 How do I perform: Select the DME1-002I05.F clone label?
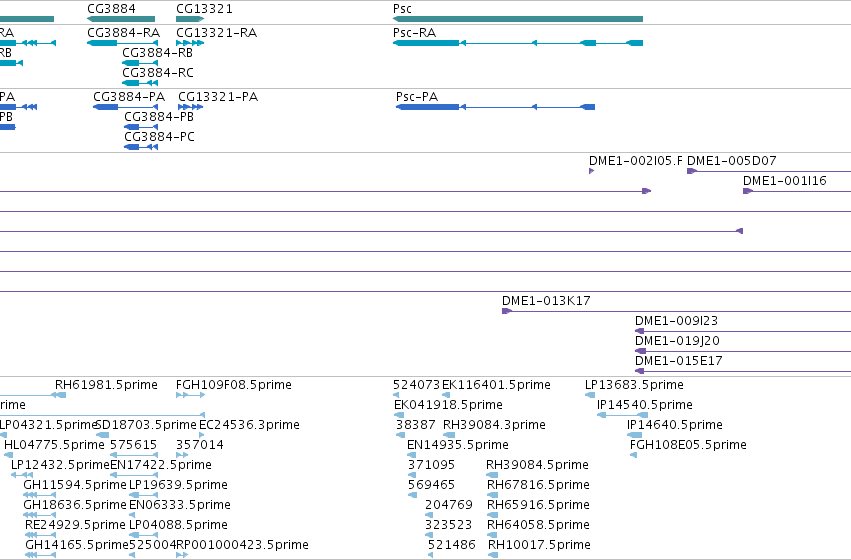[636, 161]
